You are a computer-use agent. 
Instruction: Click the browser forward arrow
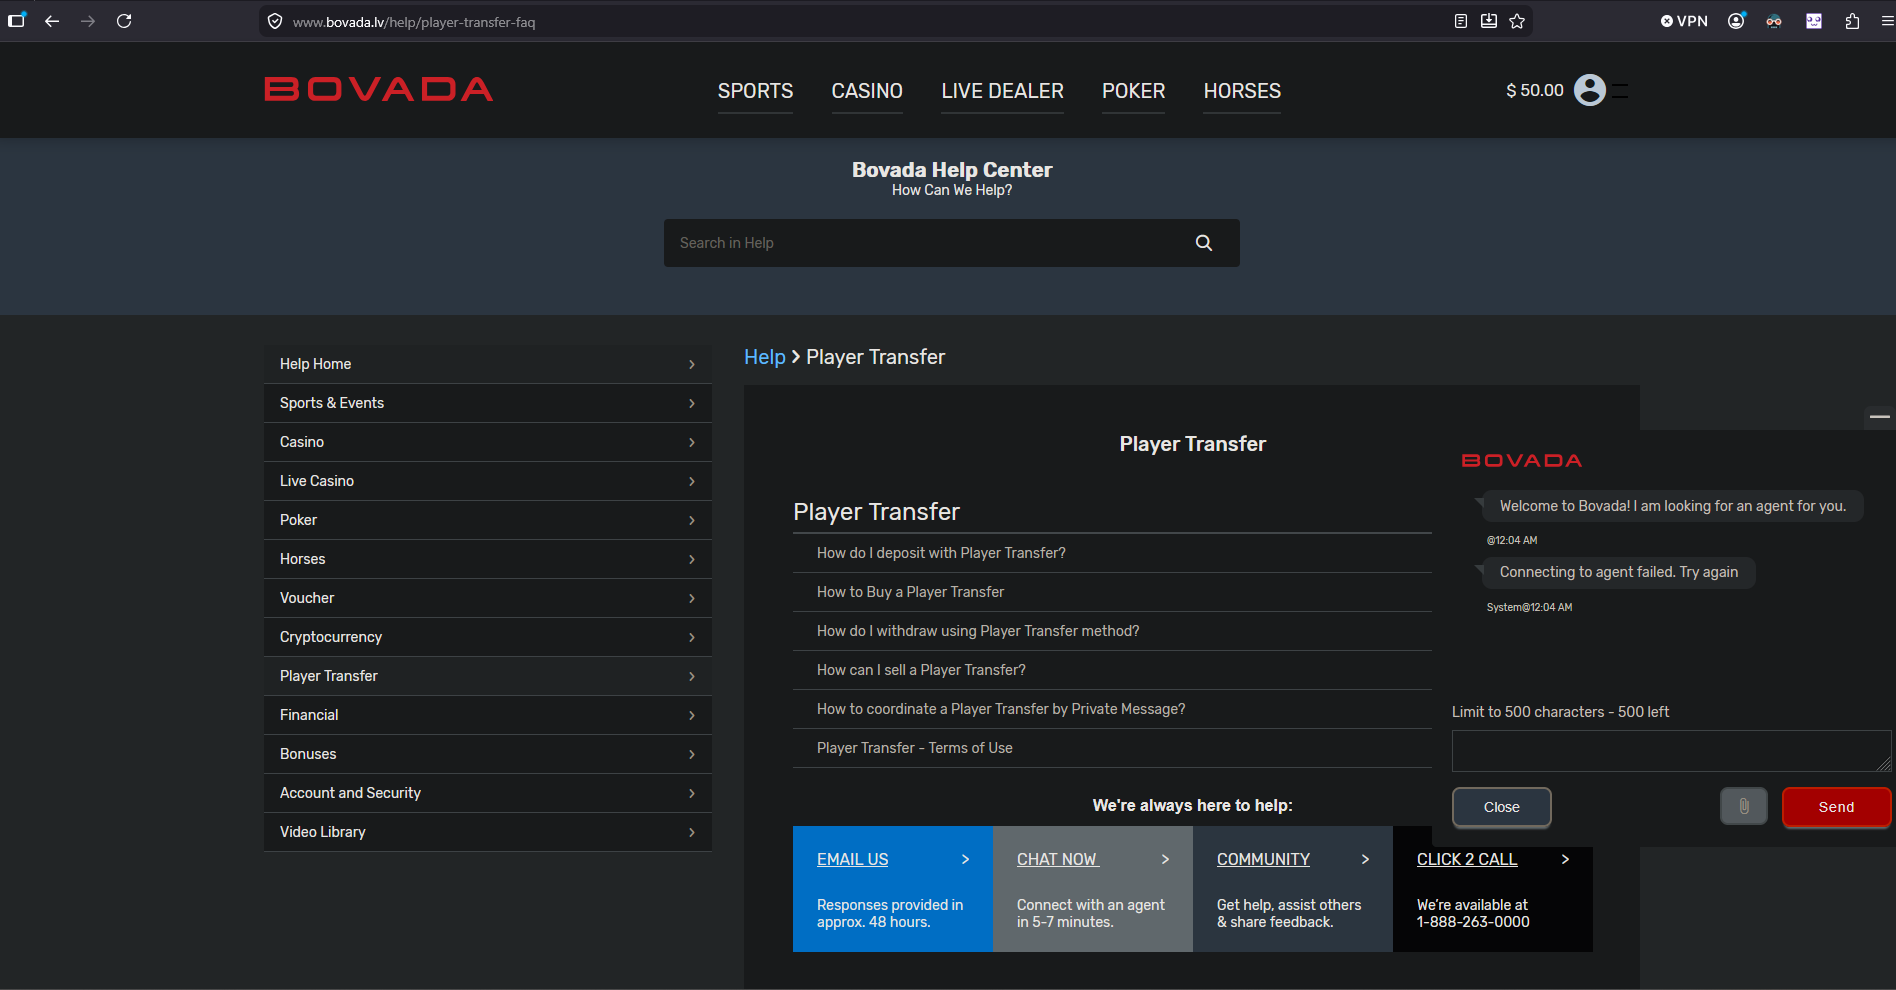tap(88, 21)
